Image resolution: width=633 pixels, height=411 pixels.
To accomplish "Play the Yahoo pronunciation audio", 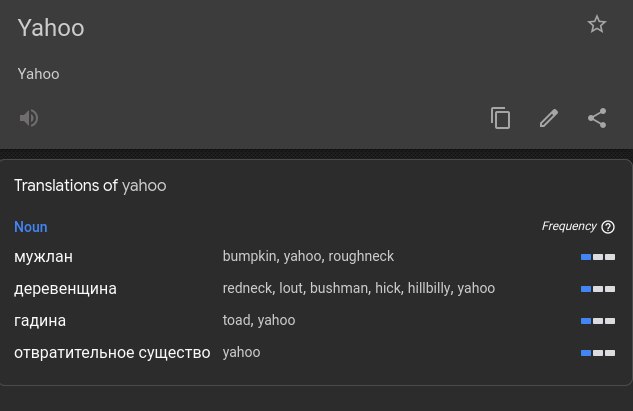I will point(29,118).
